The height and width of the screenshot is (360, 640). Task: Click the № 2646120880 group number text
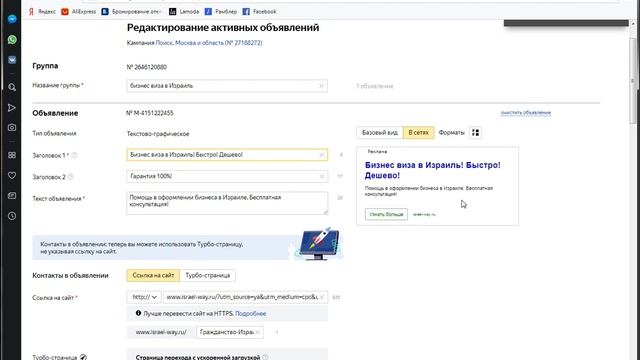pyautogui.click(x=147, y=67)
